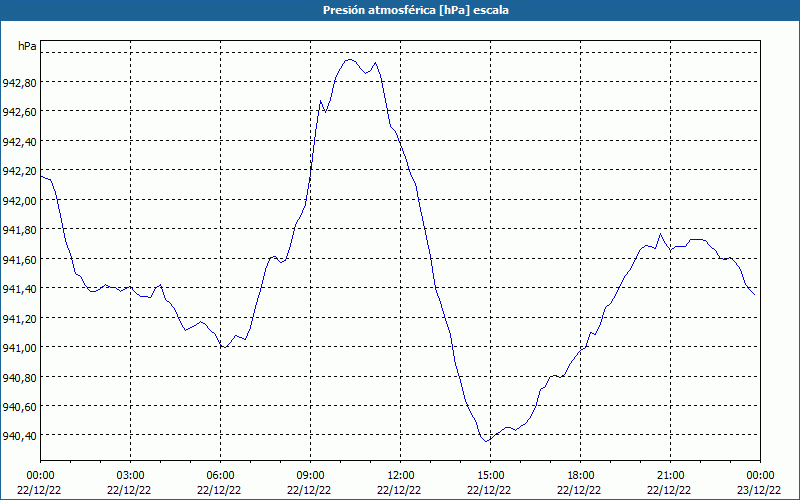This screenshot has height=500, width=800.
Task: Pick the 941,00 y-axis label
Action: tap(20, 347)
